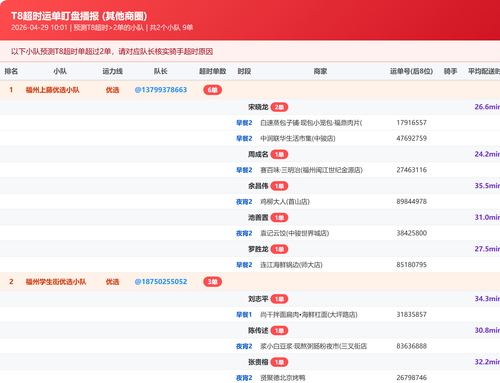Select waybill number 17916557
The width and height of the screenshot is (500, 383).
point(411,123)
